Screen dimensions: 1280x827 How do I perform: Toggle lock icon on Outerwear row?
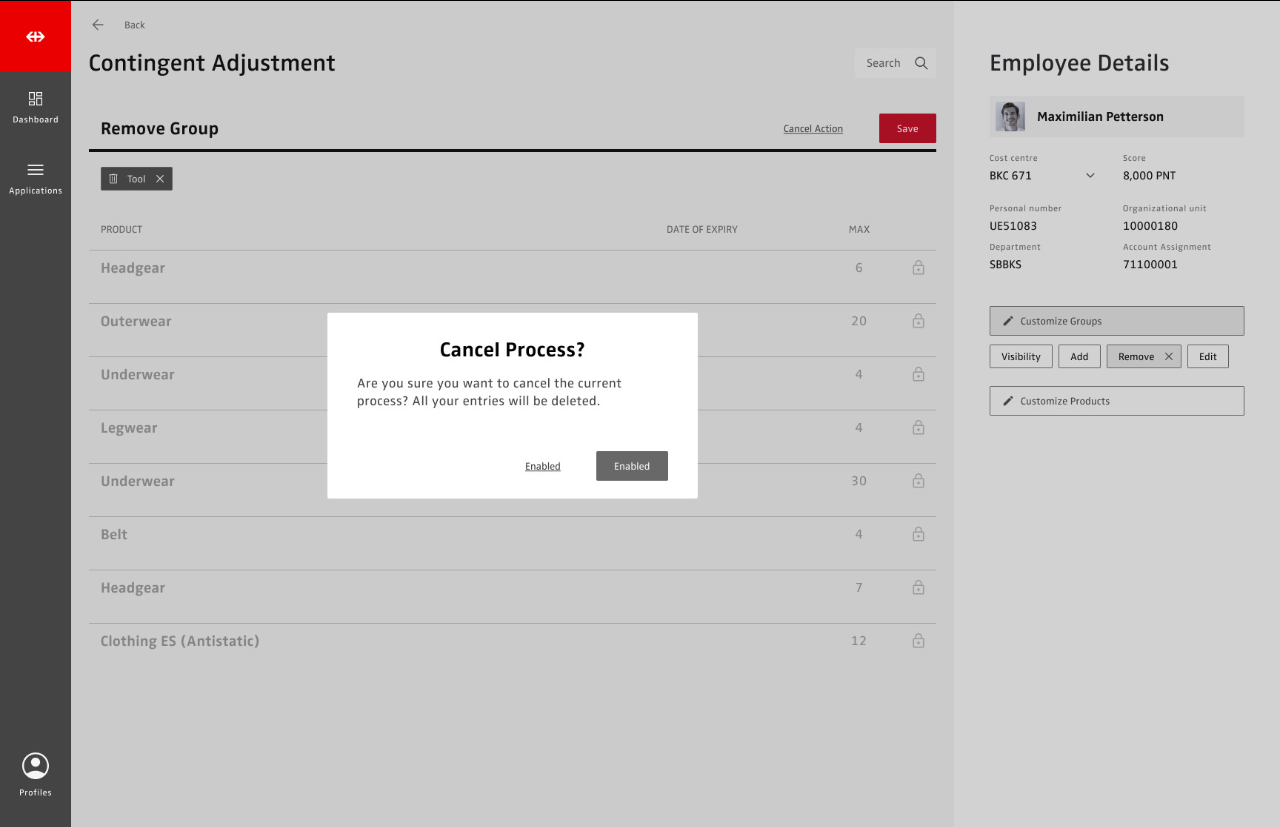tap(918, 321)
